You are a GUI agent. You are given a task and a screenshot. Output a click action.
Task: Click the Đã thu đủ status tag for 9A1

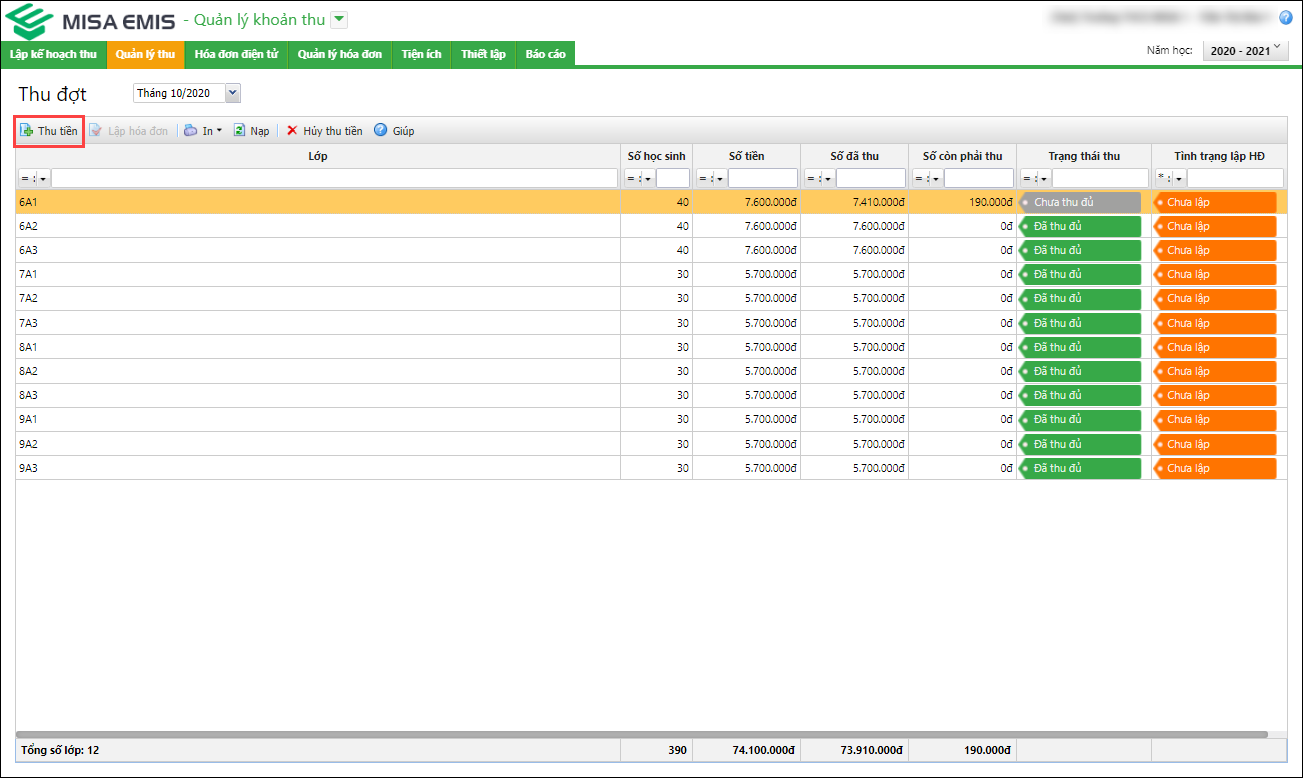pos(1080,419)
